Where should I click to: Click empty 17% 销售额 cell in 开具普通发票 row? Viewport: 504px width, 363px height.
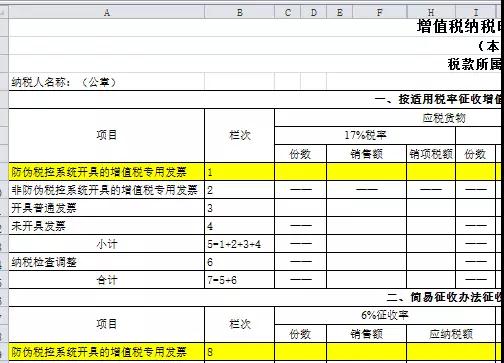(366, 208)
